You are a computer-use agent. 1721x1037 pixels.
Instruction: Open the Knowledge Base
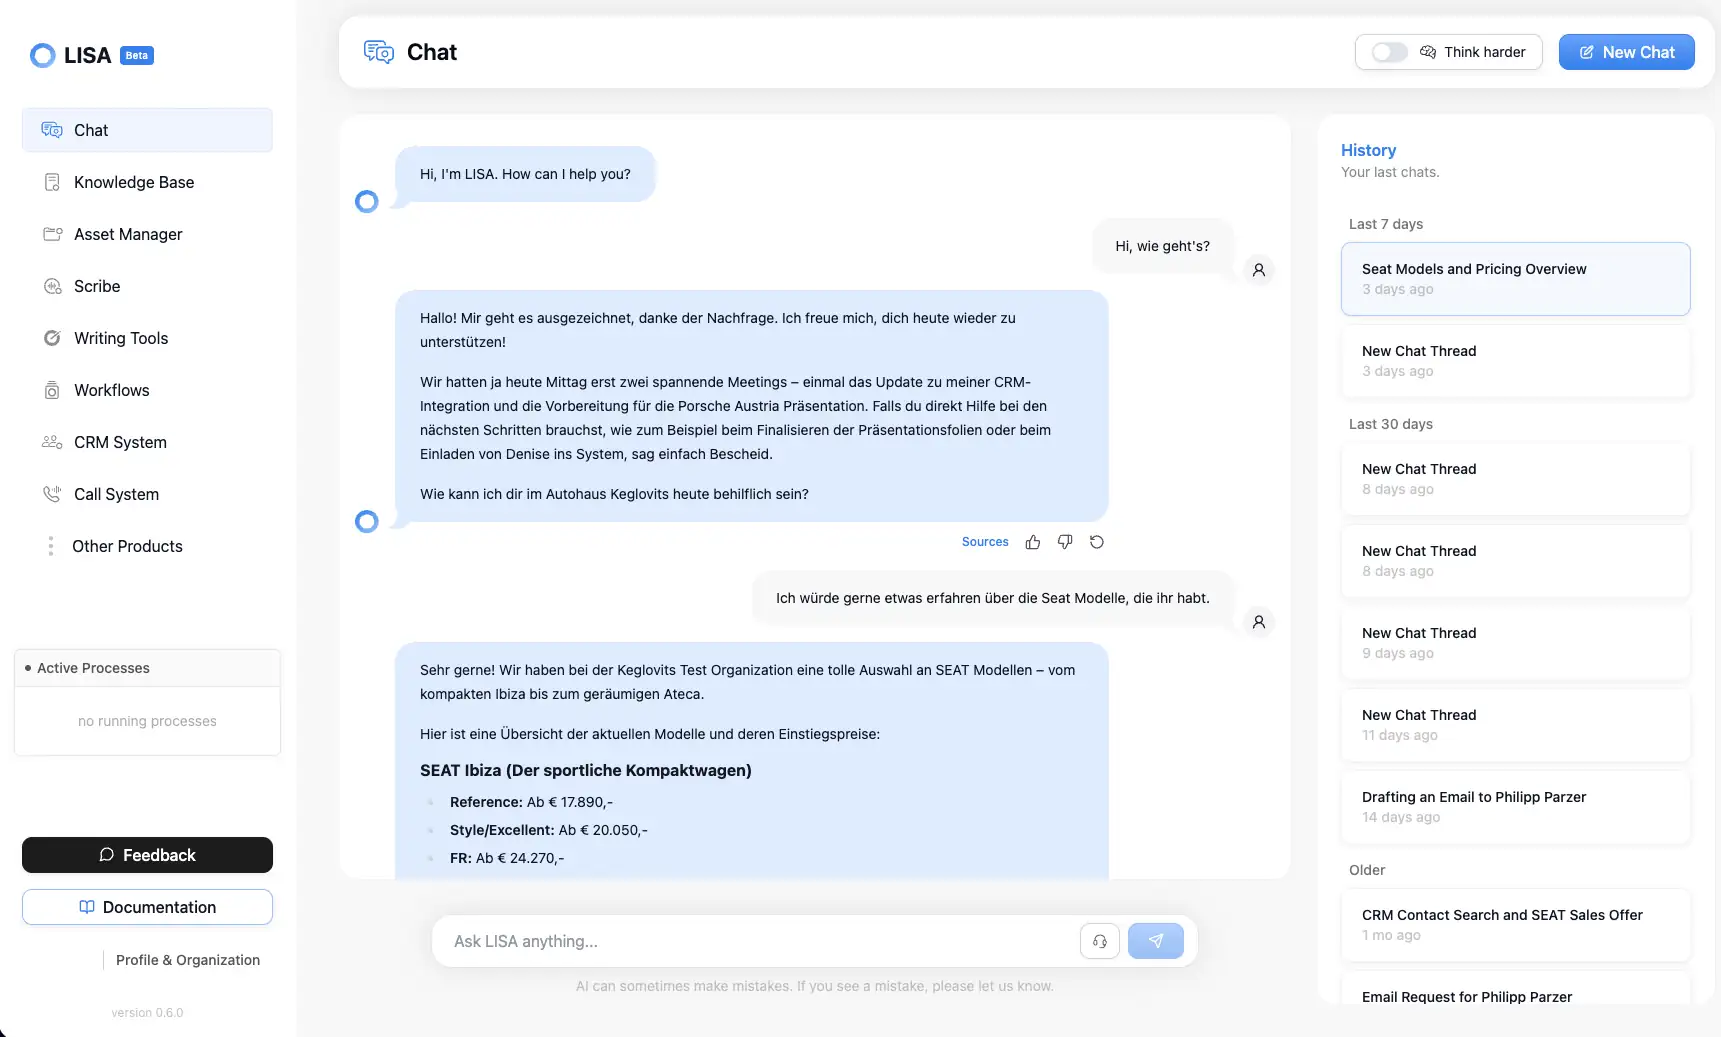(133, 182)
